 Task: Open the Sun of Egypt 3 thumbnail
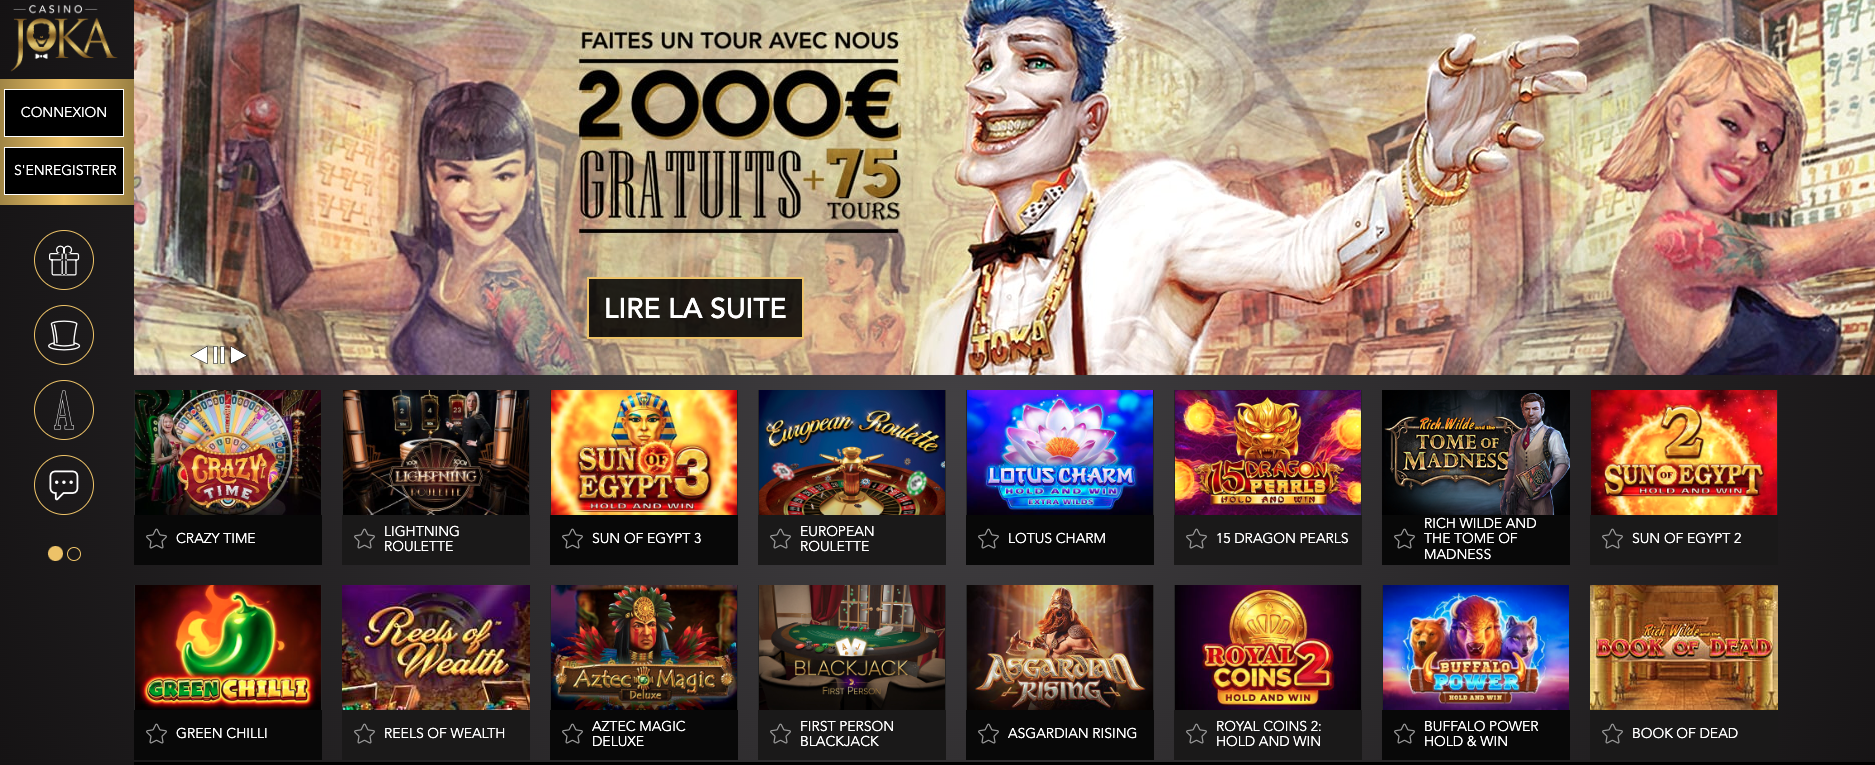644,452
